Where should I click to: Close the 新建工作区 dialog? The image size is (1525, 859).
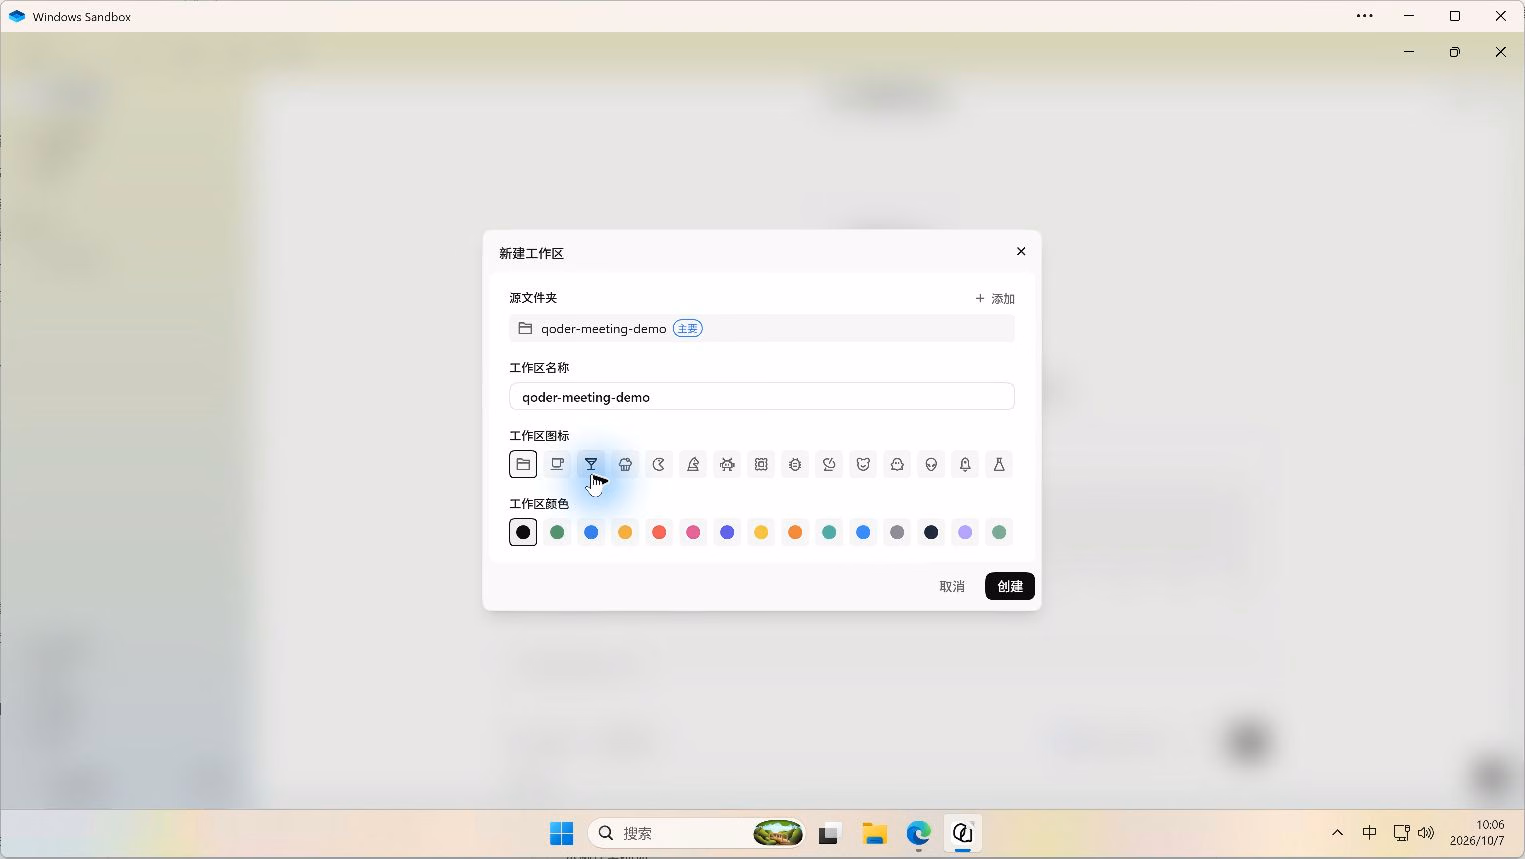coord(1021,251)
